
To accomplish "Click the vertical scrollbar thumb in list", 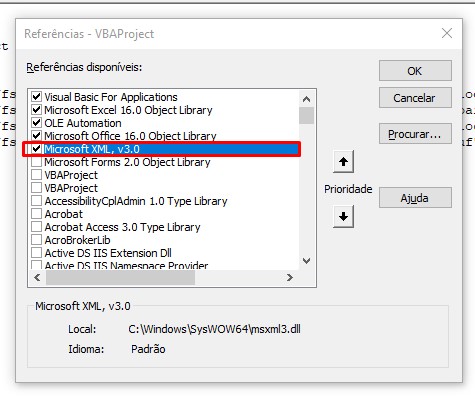I will (306, 115).
